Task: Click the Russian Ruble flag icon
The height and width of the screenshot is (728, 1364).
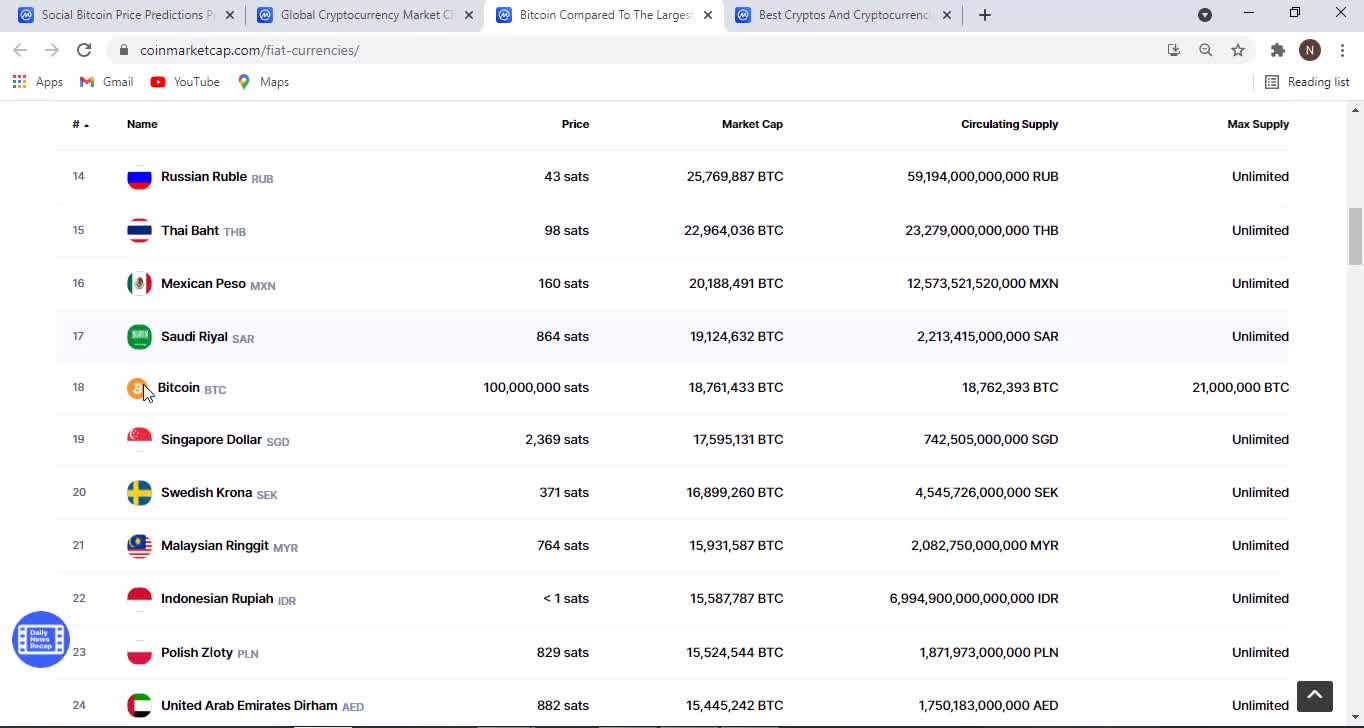Action: pos(139,177)
